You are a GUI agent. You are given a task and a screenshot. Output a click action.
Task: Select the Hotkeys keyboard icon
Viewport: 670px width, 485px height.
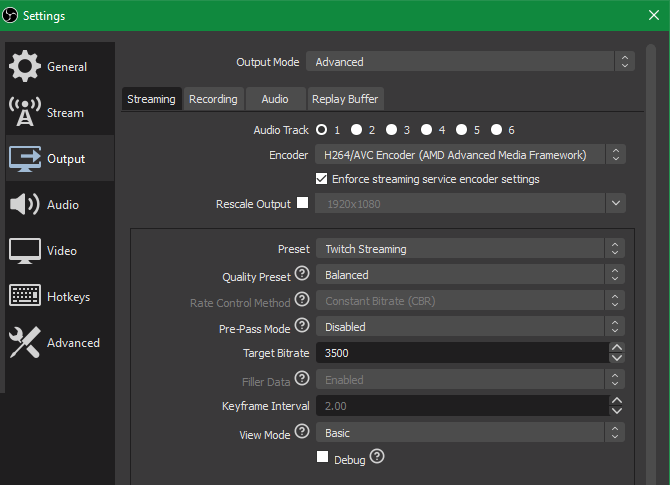tap(25, 297)
